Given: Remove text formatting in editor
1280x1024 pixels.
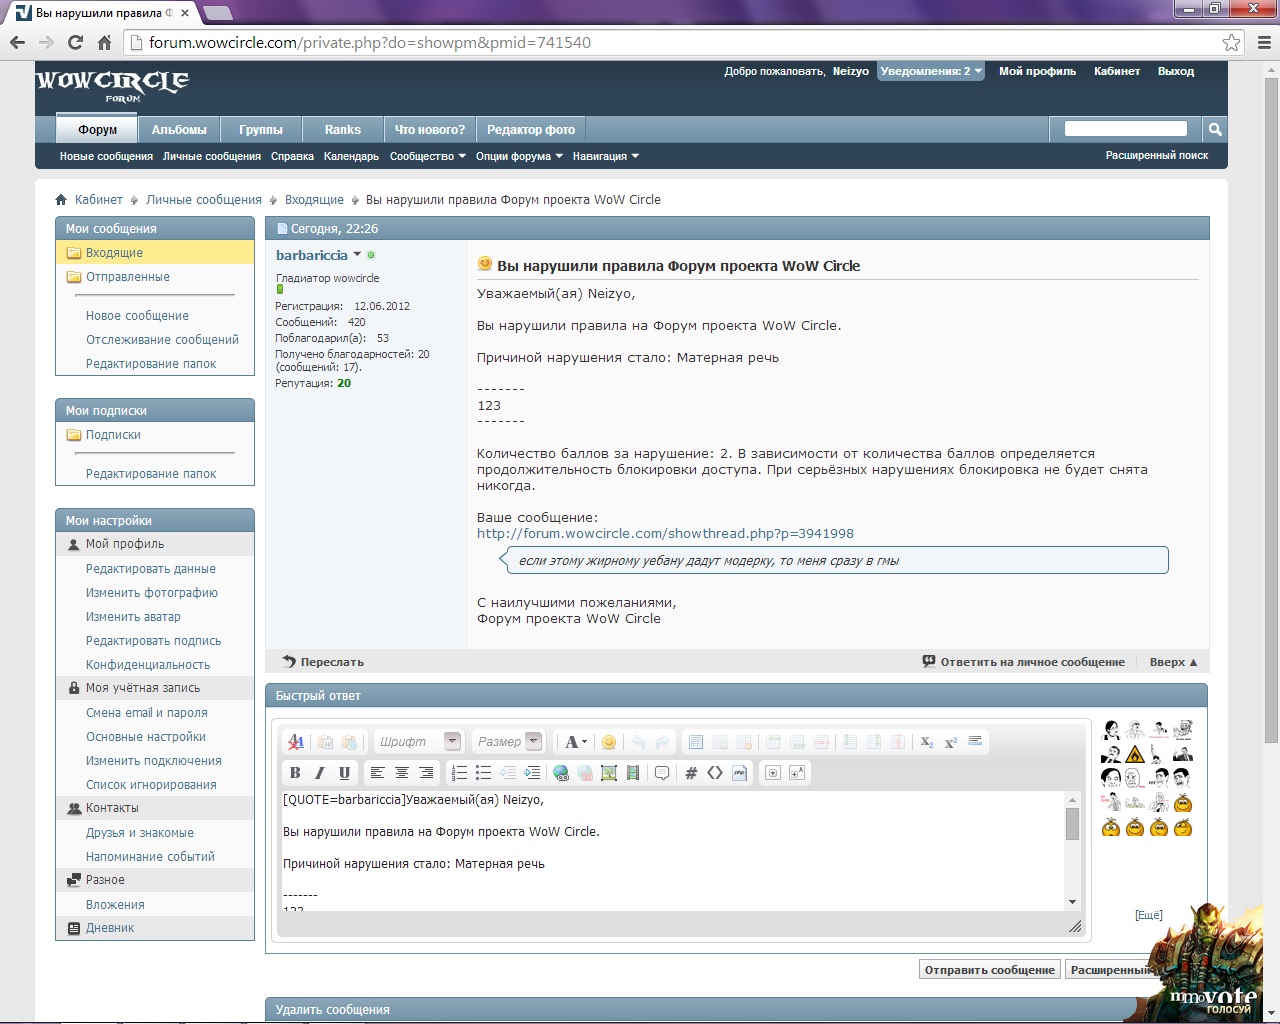Looking at the screenshot, I should [x=296, y=742].
